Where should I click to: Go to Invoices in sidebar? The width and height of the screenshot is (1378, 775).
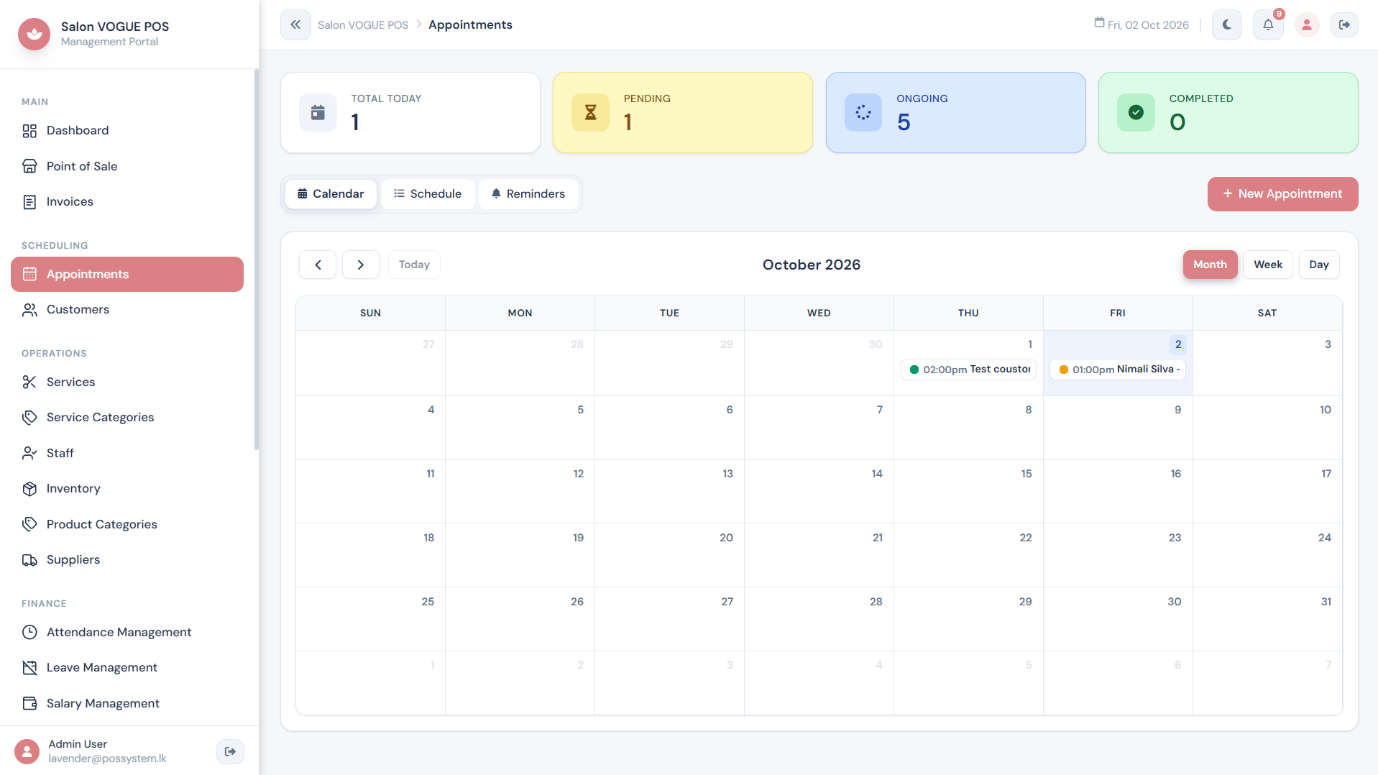click(127, 202)
